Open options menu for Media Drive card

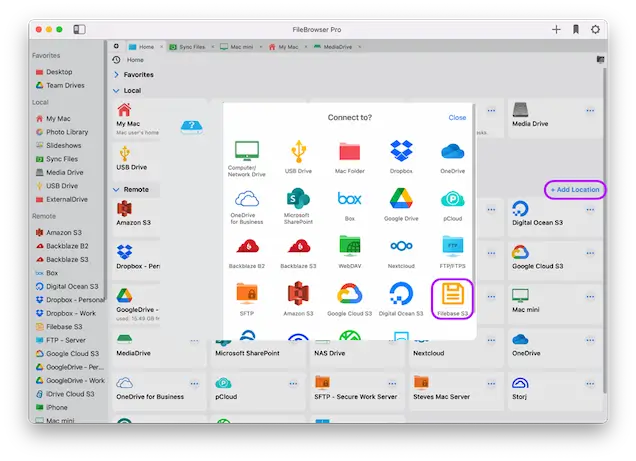pyautogui.click(x=590, y=110)
